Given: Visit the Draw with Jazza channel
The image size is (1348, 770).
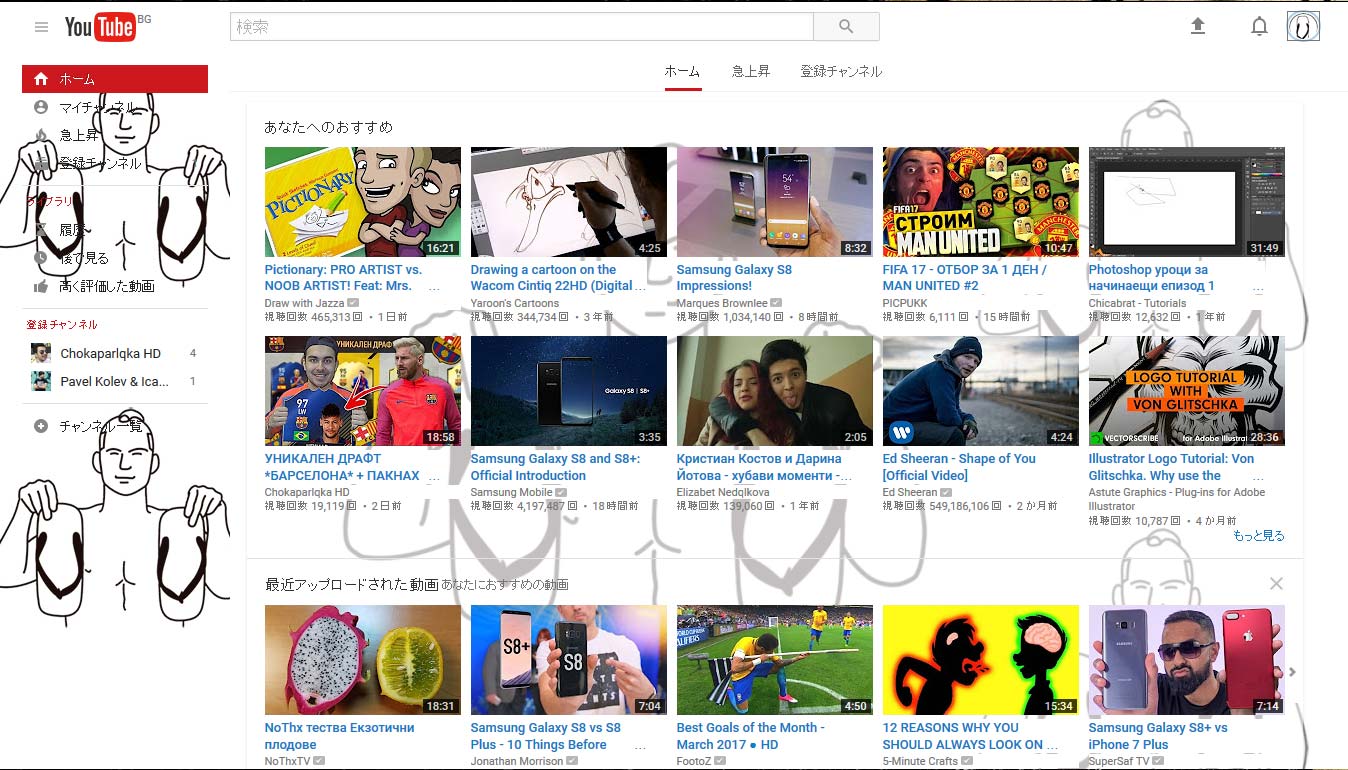Looking at the screenshot, I should point(304,303).
